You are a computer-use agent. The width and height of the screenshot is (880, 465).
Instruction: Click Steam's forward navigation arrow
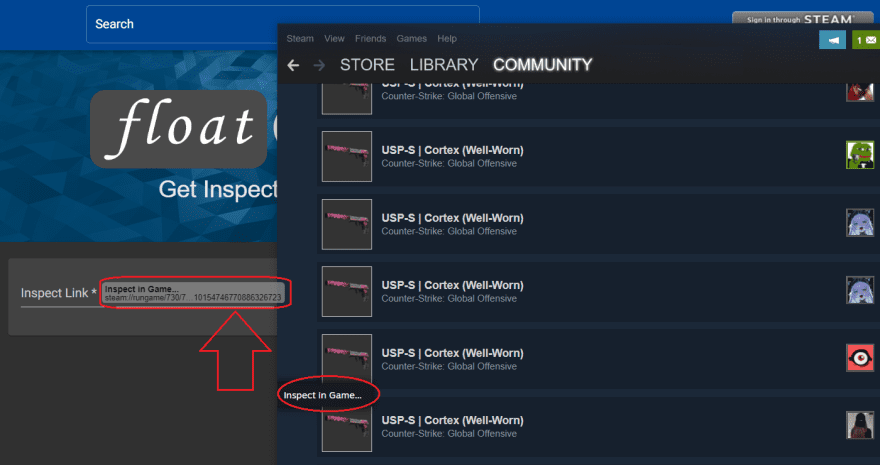tap(319, 66)
